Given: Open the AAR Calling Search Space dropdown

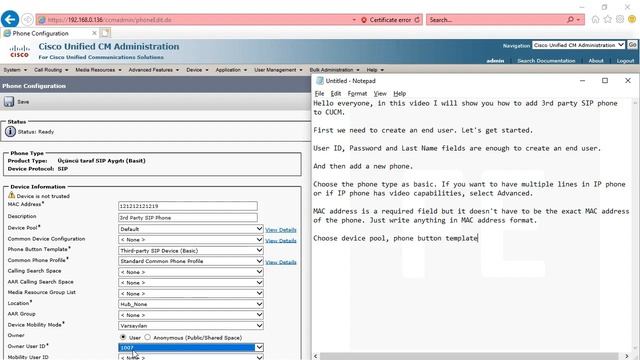Looking at the screenshot, I should [x=191, y=282].
